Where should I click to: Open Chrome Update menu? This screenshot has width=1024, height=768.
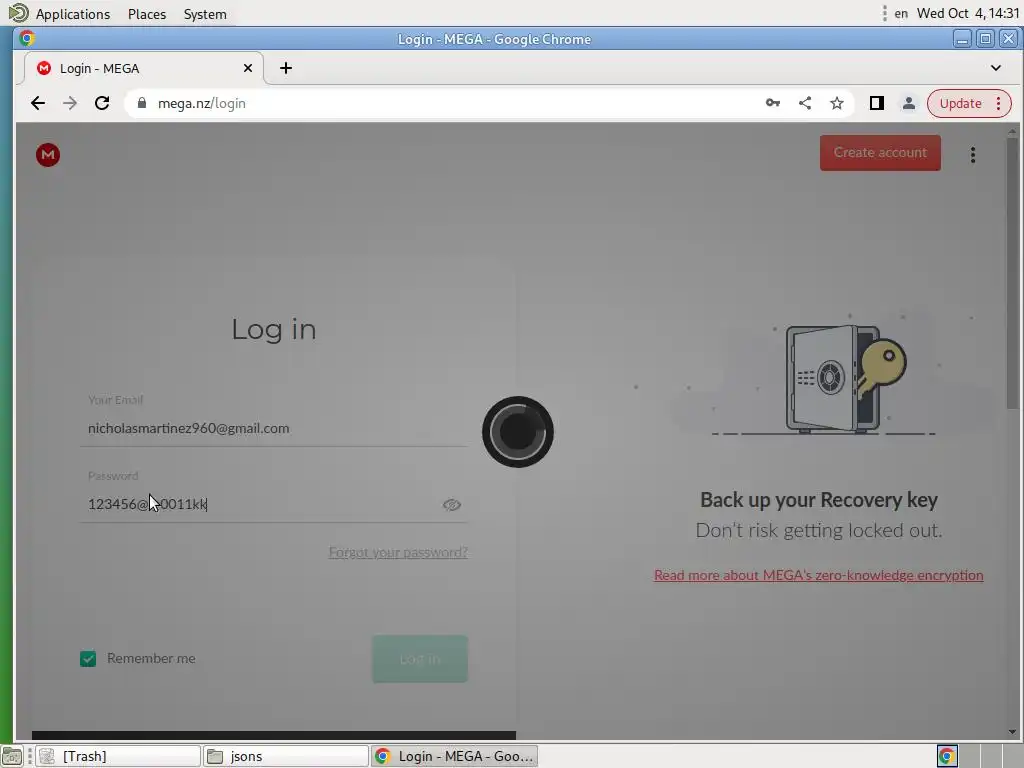tap(969, 103)
